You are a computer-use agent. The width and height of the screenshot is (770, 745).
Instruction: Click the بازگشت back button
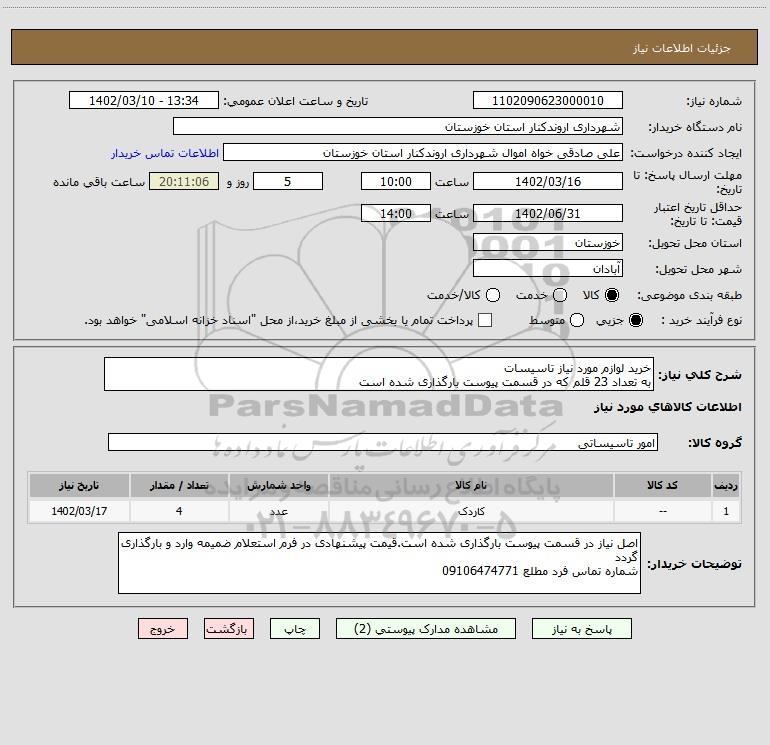229,629
